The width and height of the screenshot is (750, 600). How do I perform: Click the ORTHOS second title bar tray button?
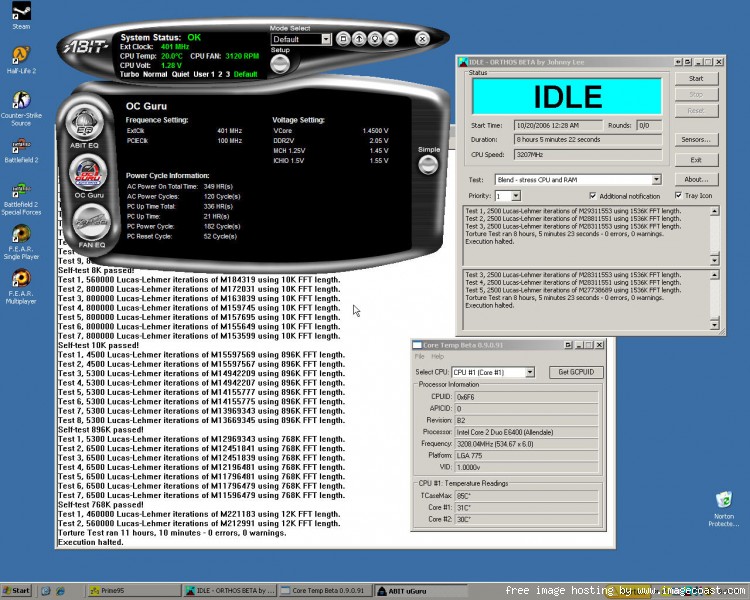[687, 62]
